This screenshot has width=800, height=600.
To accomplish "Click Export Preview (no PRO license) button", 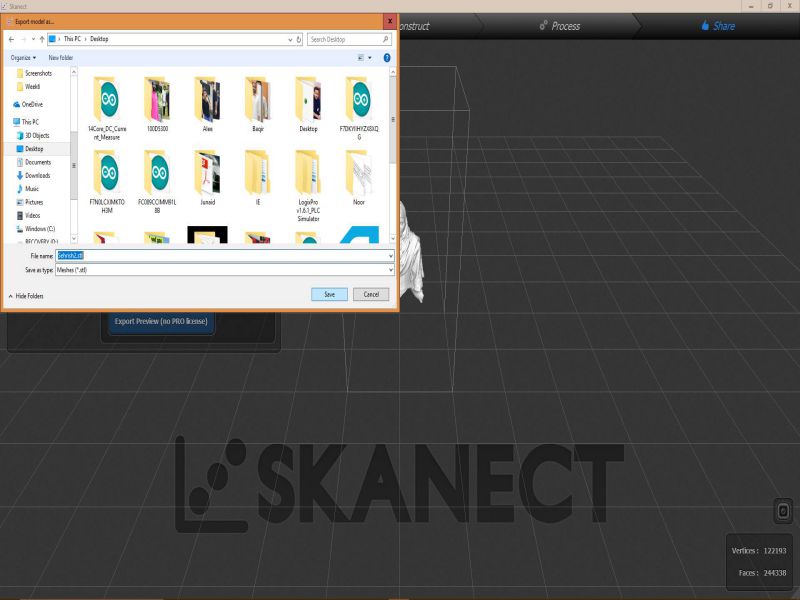I will tap(161, 321).
